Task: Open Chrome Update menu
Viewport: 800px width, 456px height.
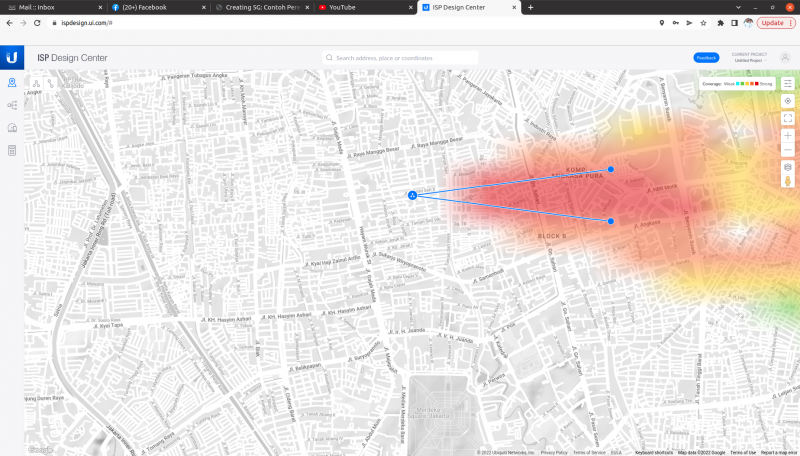Action: click(x=776, y=22)
